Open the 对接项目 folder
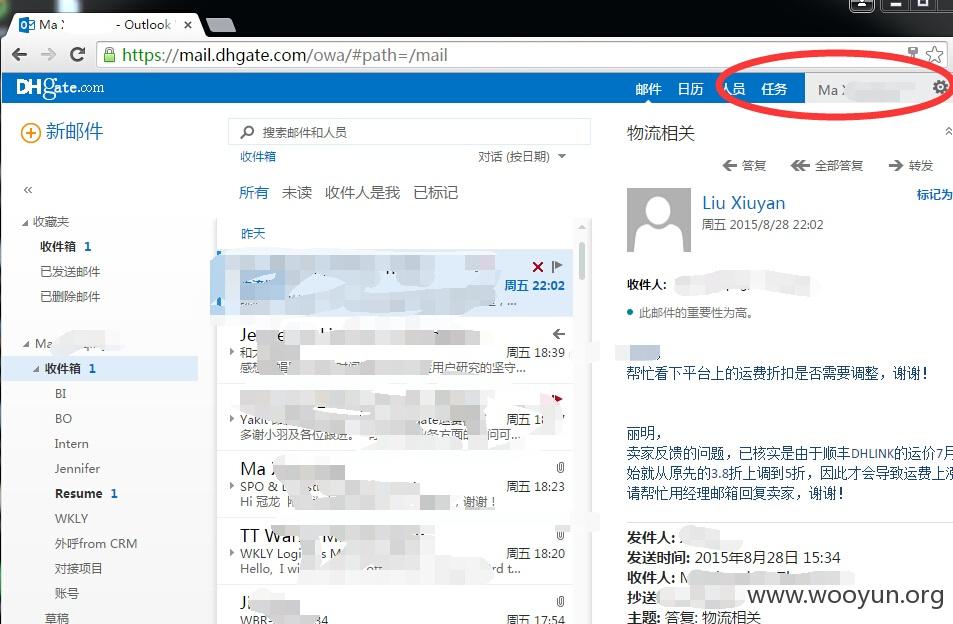 point(78,568)
